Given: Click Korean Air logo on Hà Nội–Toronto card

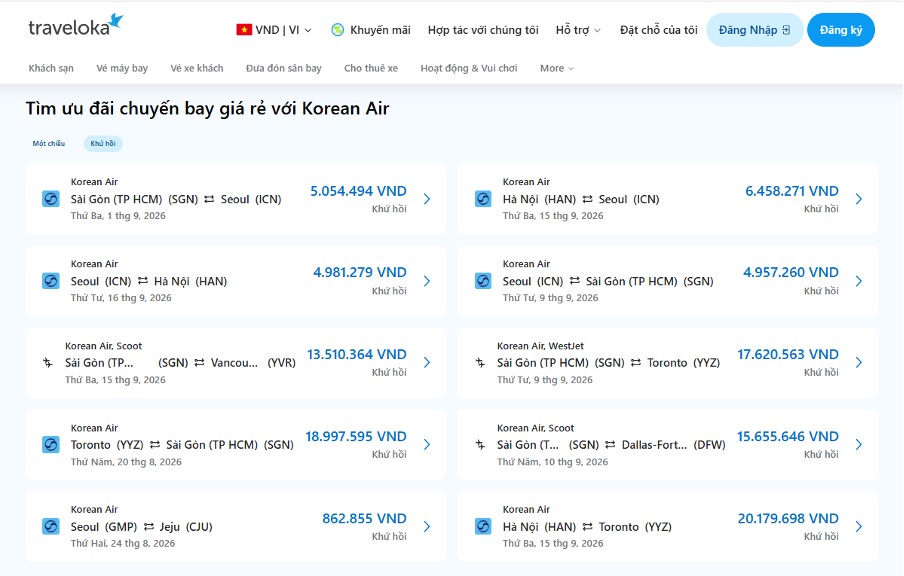Looking at the screenshot, I should [x=483, y=526].
